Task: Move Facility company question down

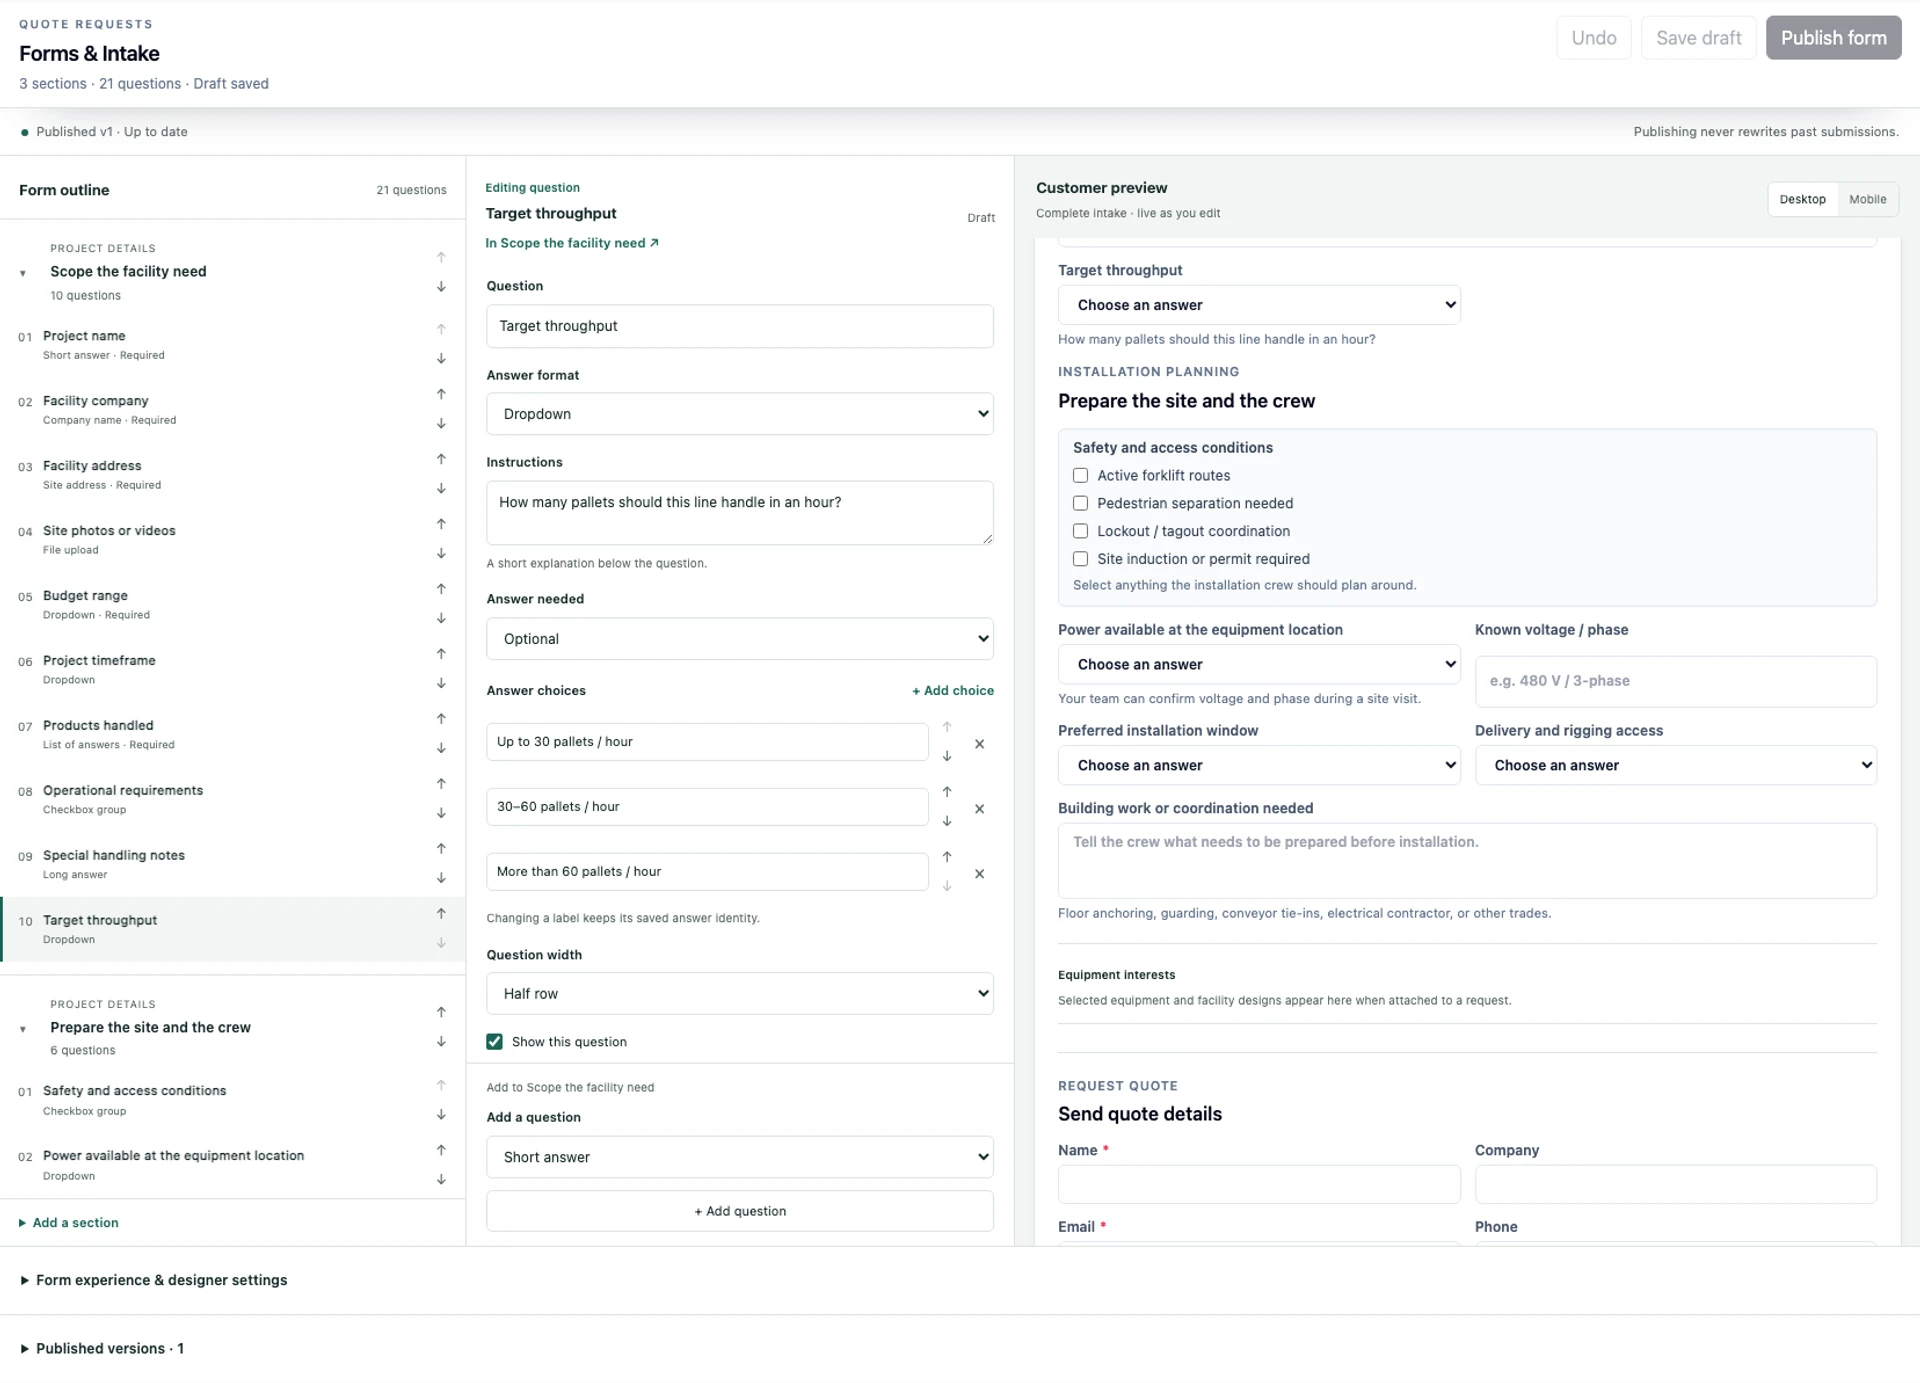Action: (x=441, y=424)
